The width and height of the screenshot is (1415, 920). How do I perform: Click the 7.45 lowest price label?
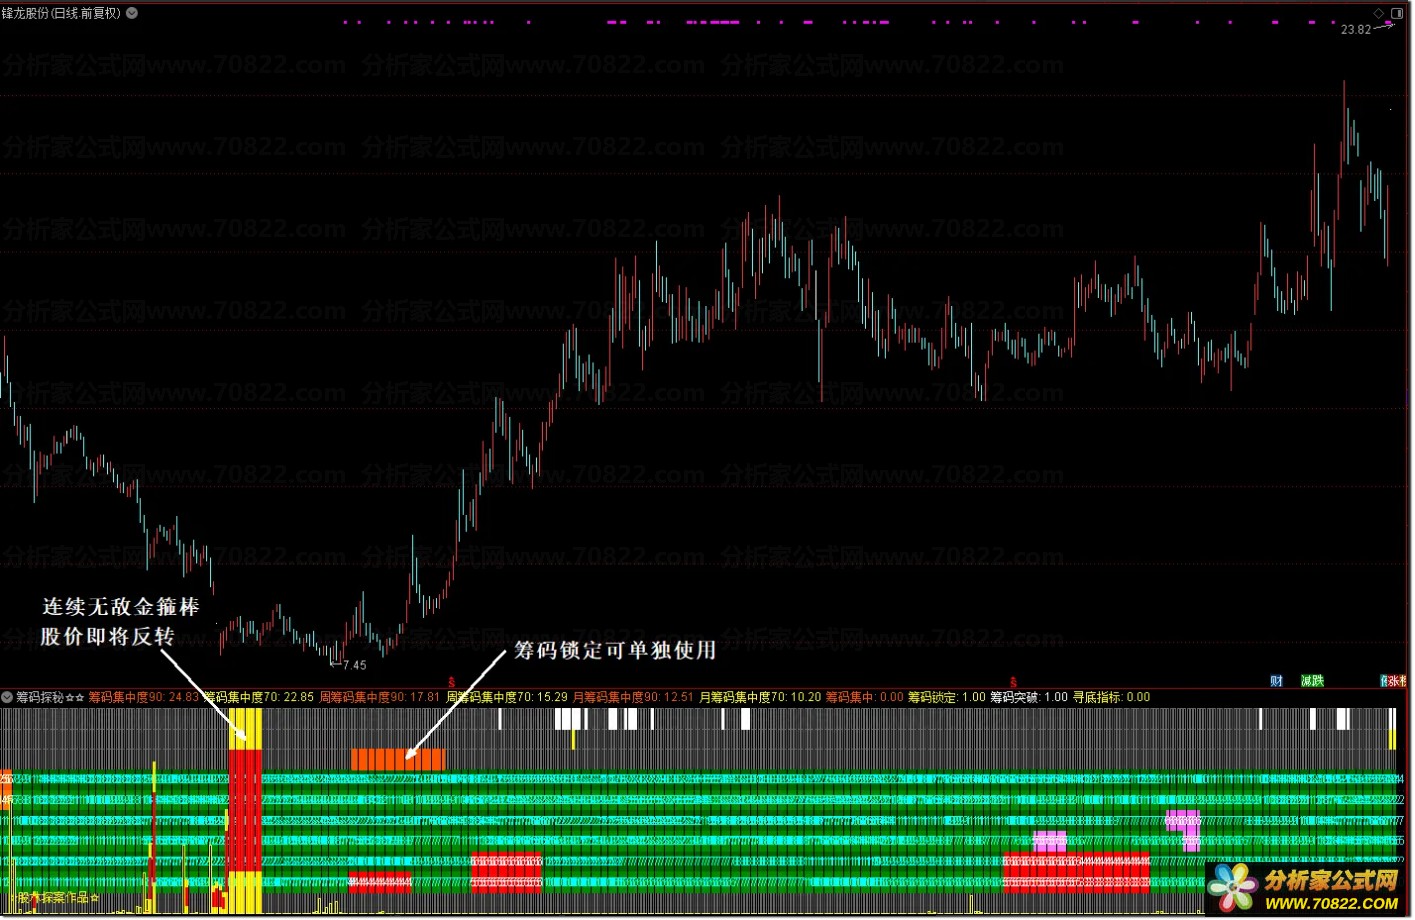click(353, 665)
